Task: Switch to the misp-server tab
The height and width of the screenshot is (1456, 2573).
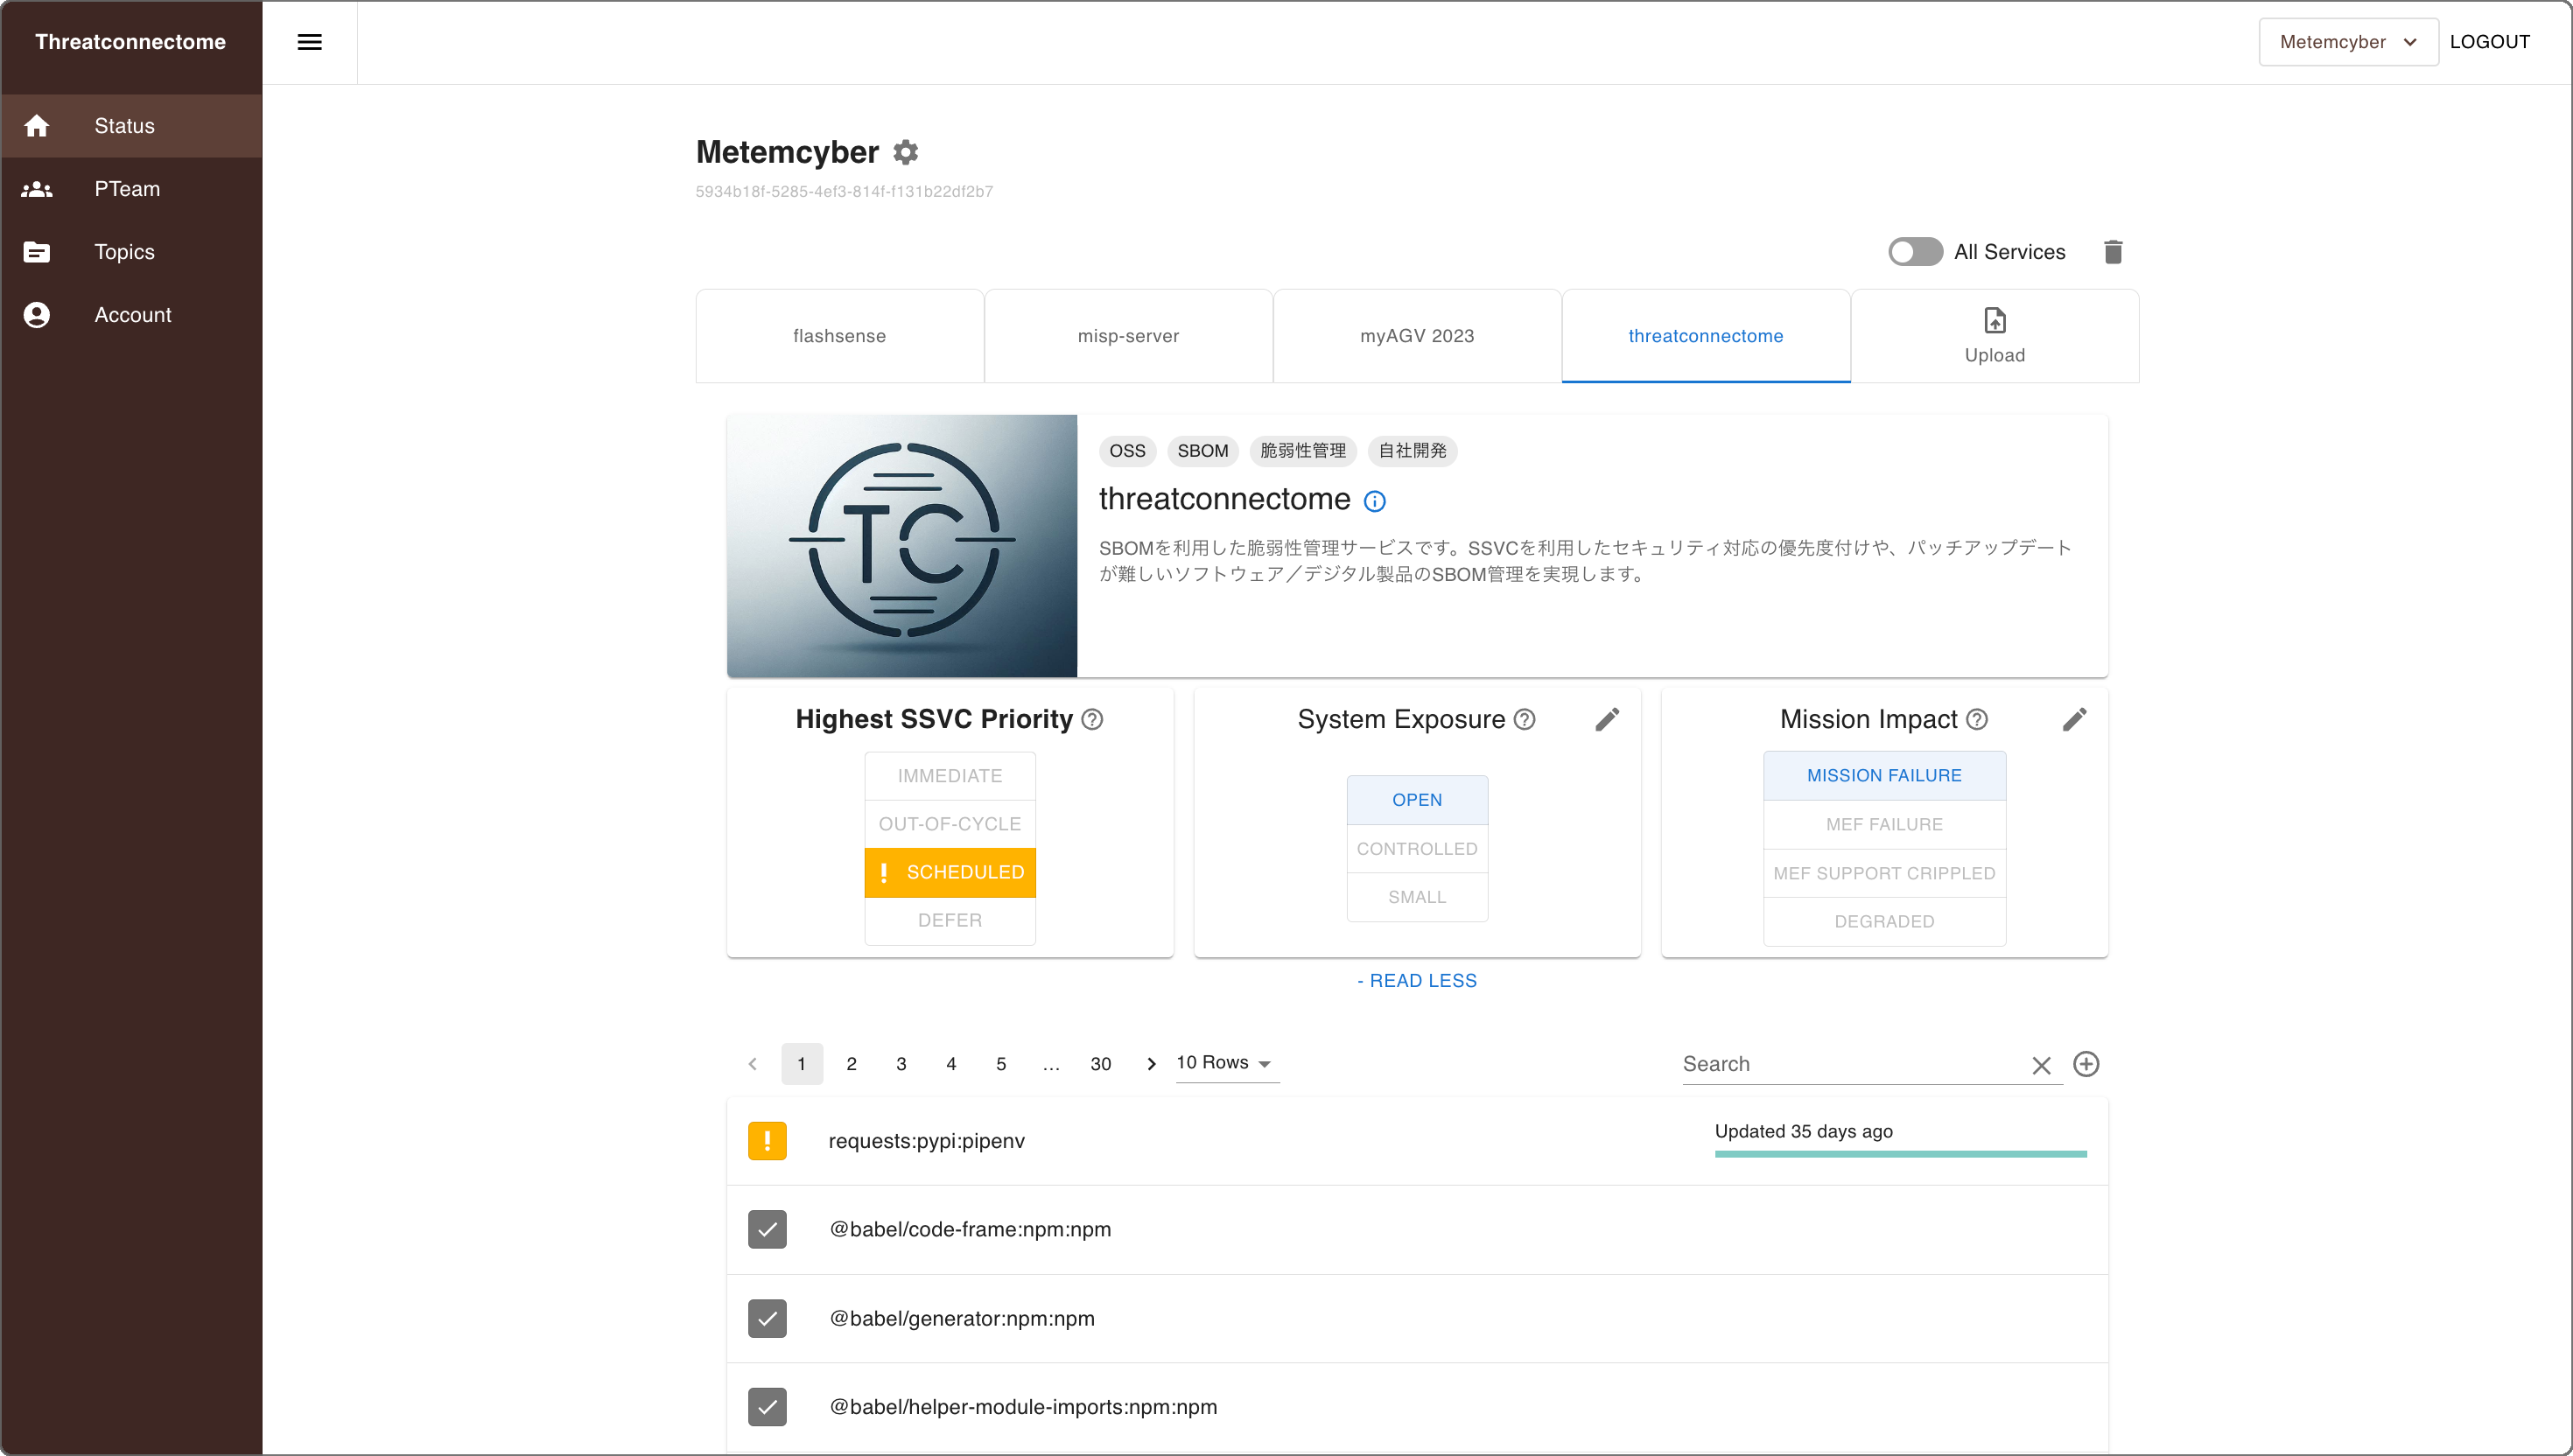Action: pyautogui.click(x=1128, y=335)
